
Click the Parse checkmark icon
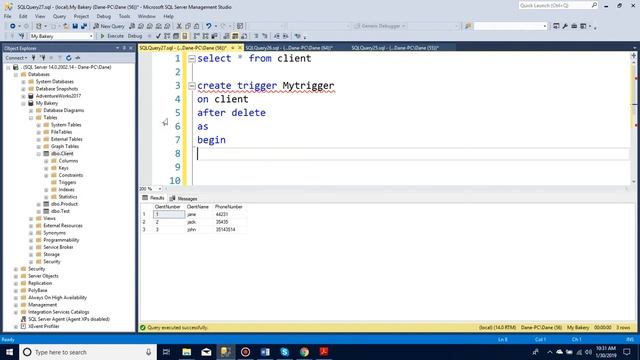(x=158, y=36)
